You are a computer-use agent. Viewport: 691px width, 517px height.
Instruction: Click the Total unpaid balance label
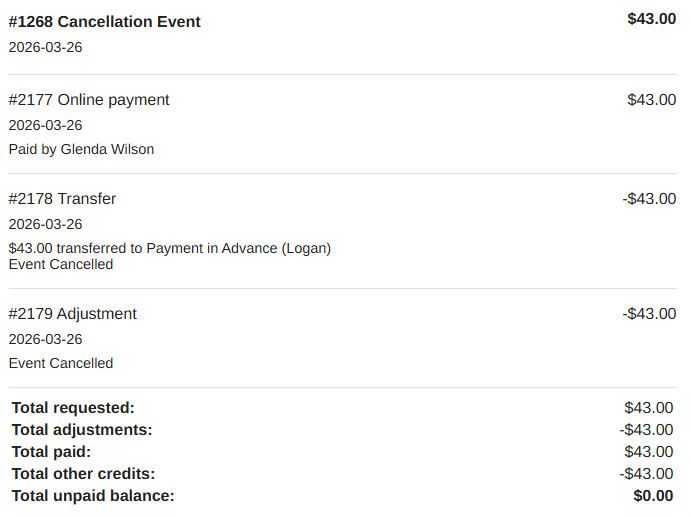[x=93, y=496]
